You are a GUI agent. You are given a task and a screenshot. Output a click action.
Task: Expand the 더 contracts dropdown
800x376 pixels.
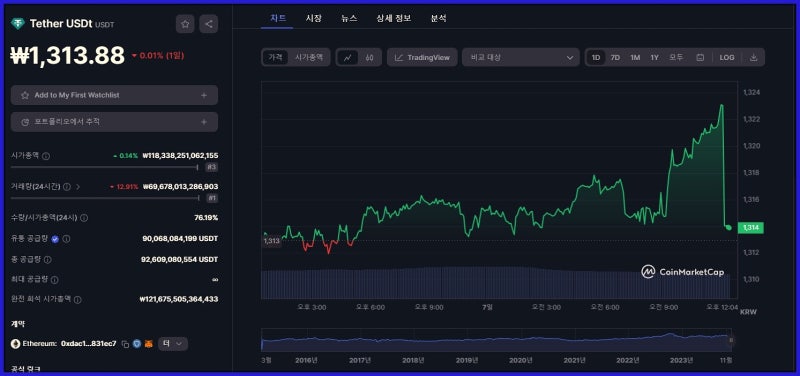(172, 344)
